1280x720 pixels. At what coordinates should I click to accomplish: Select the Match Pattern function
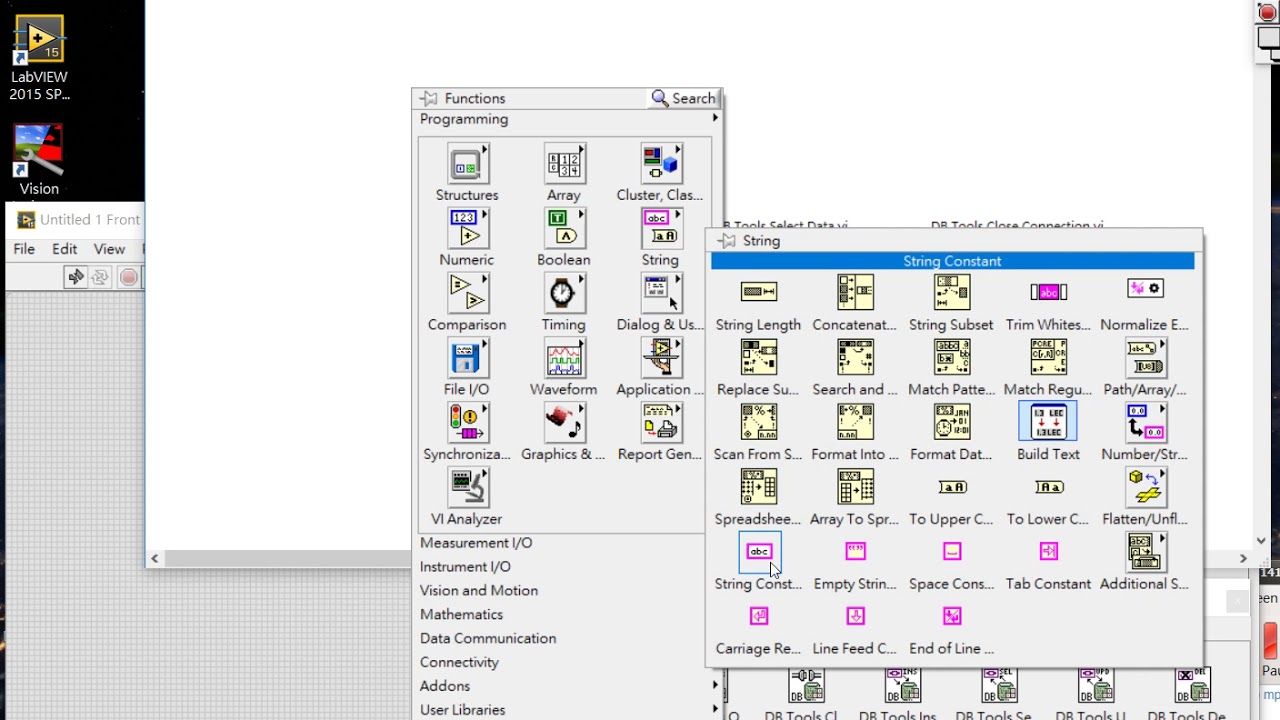pos(952,357)
